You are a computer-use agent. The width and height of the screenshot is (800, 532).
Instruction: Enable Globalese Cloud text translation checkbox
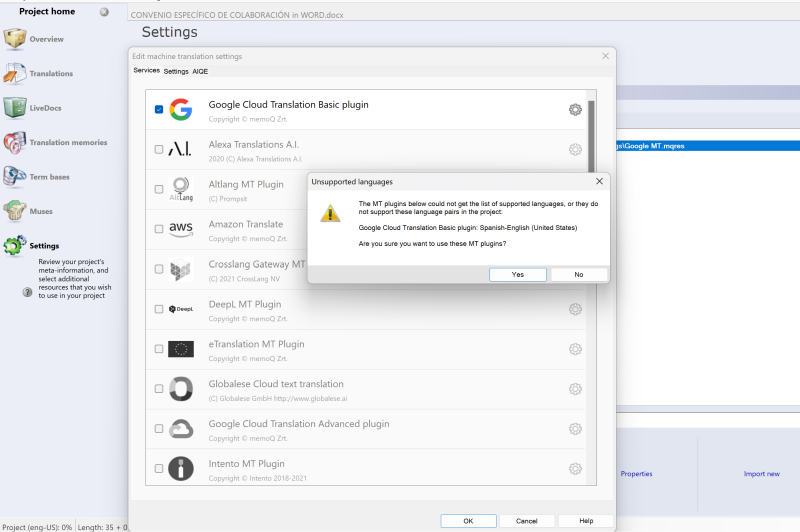click(159, 389)
